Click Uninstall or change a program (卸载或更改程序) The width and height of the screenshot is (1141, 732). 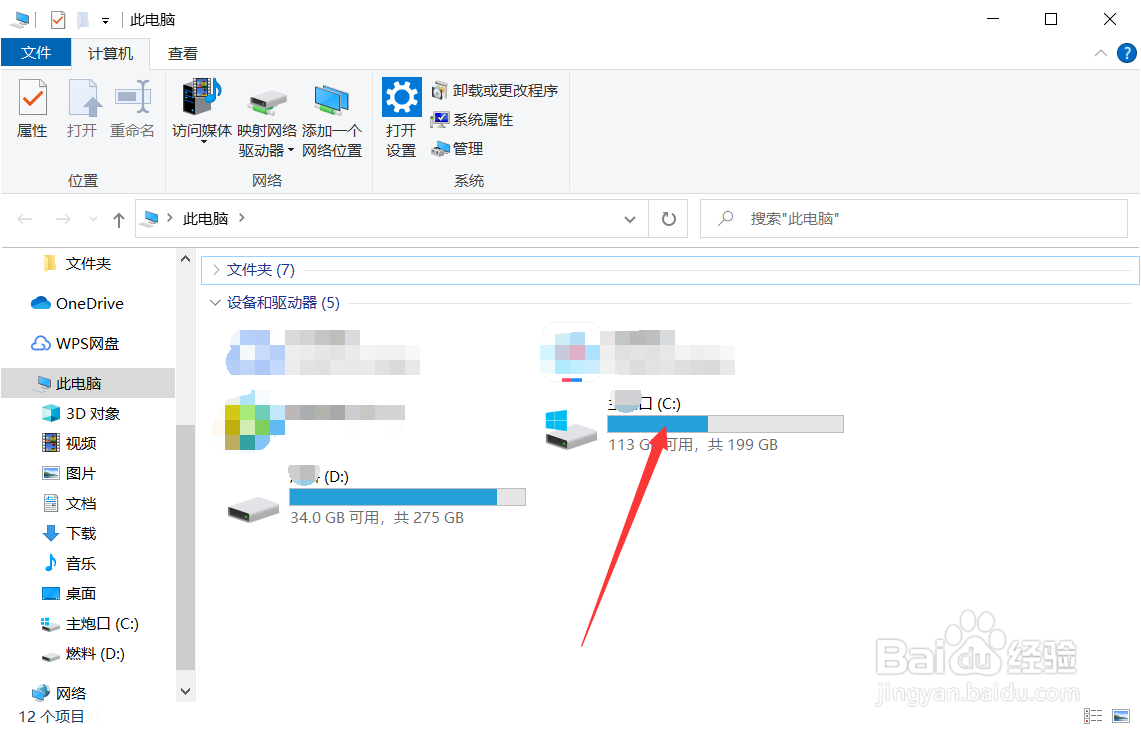pos(495,90)
